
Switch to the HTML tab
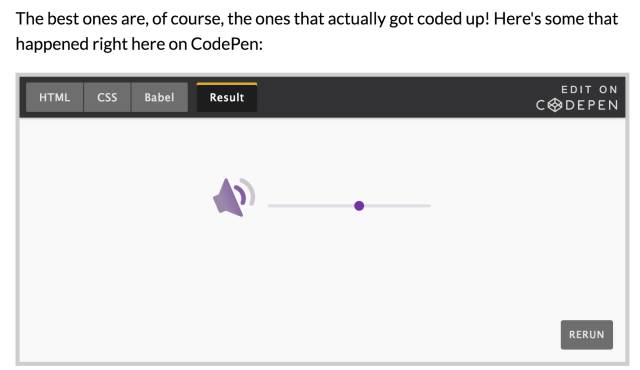click(55, 97)
